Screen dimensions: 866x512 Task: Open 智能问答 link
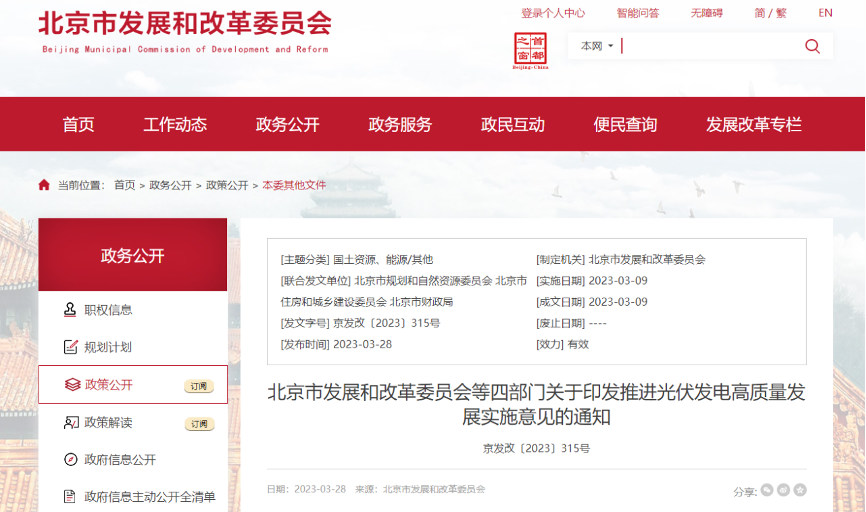638,13
